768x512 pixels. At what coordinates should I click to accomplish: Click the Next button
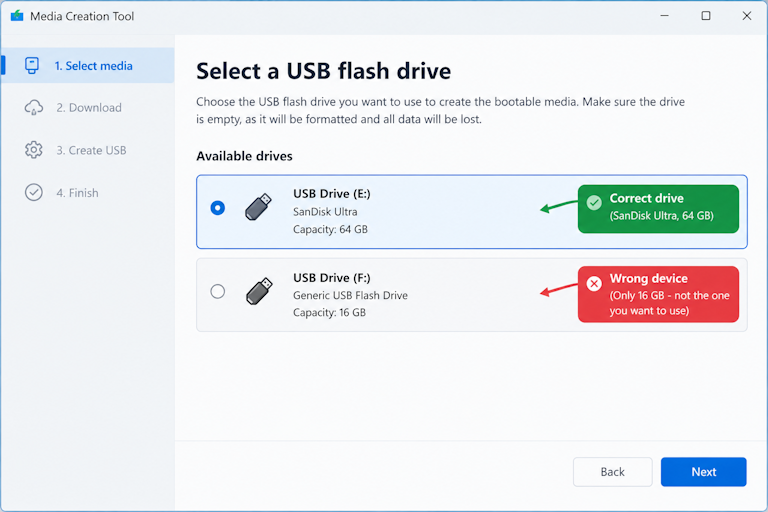pos(703,472)
